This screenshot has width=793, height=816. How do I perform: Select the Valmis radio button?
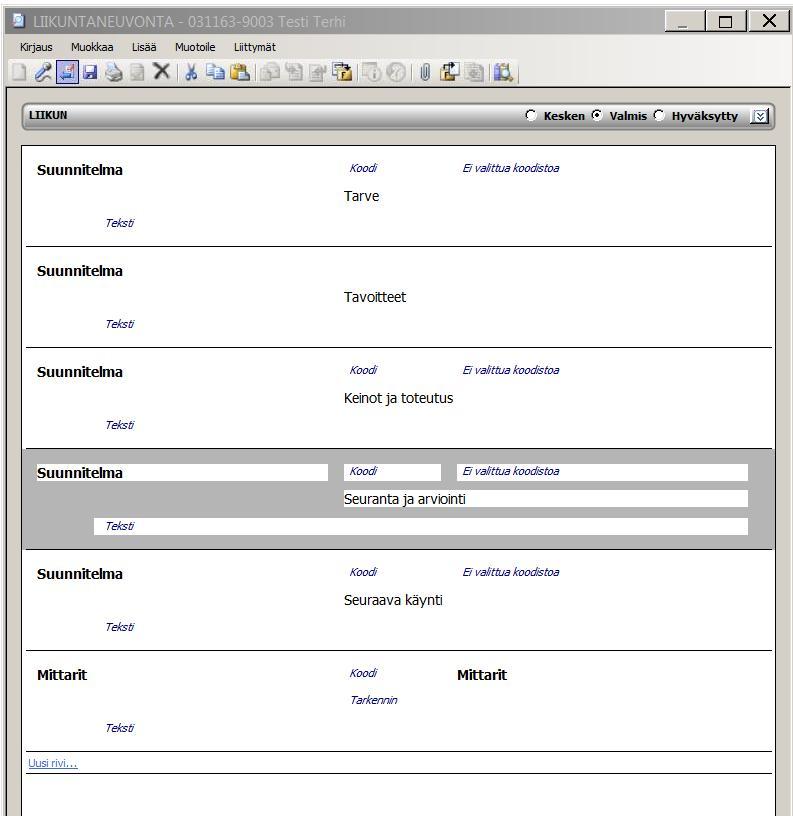597,115
